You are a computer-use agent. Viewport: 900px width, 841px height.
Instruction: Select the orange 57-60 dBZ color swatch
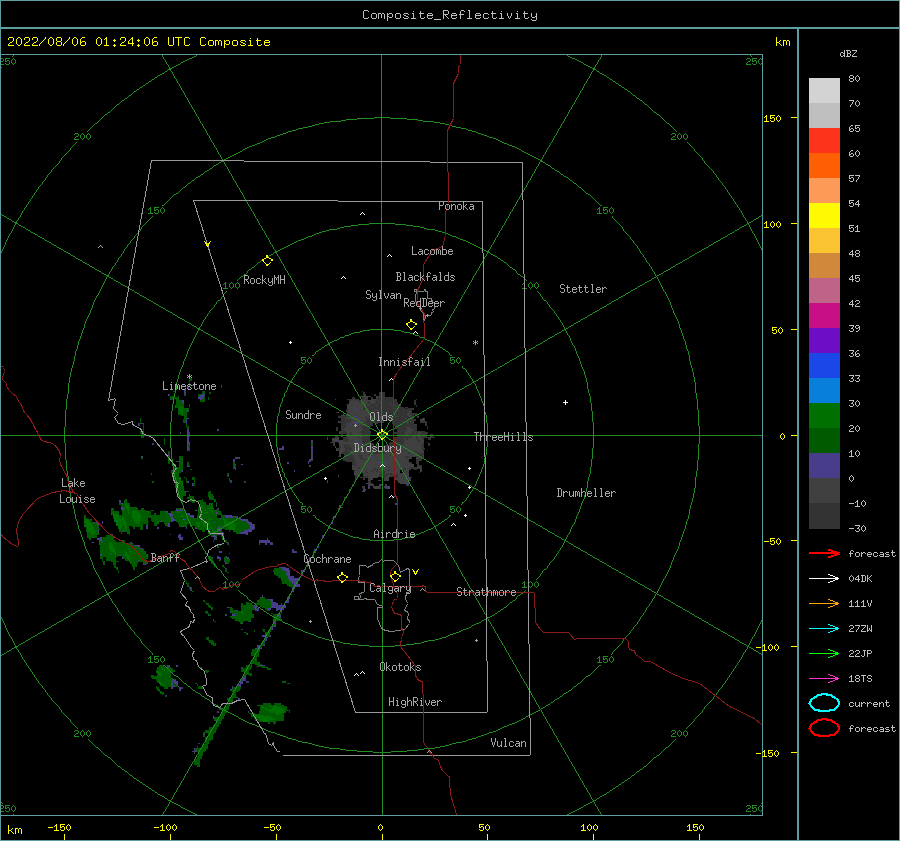click(824, 166)
